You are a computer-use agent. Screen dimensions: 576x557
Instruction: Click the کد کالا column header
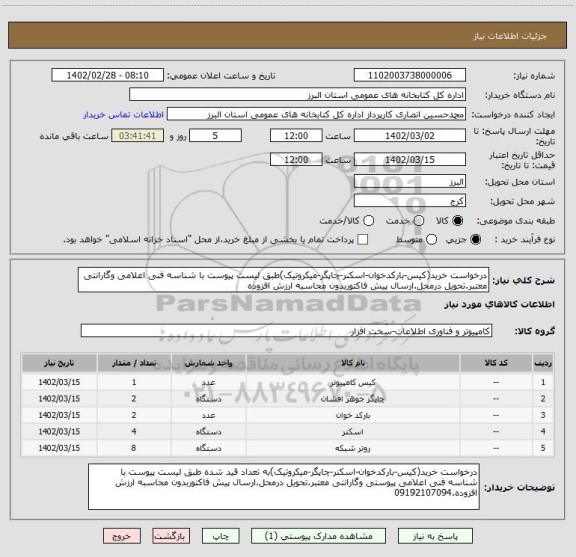tap(496, 363)
